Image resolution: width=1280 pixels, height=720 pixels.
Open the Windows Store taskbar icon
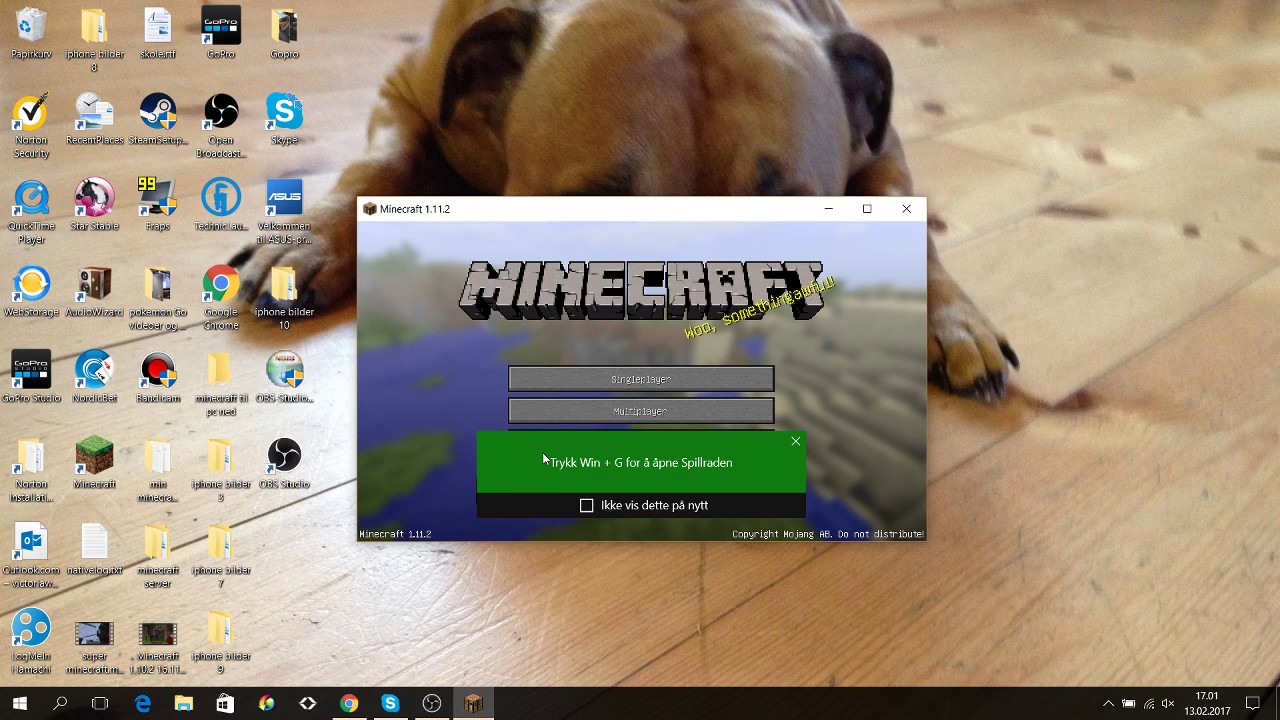coord(225,704)
